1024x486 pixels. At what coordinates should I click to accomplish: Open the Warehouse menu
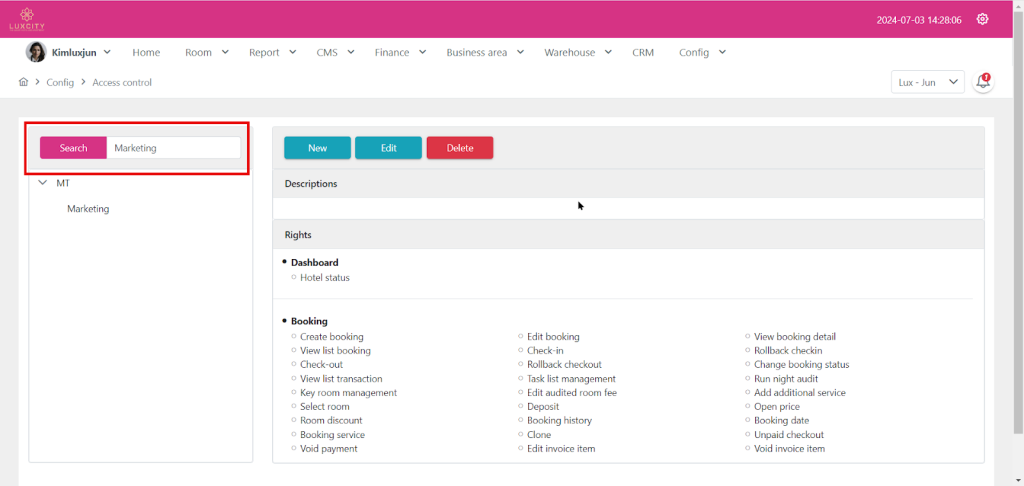coord(577,52)
